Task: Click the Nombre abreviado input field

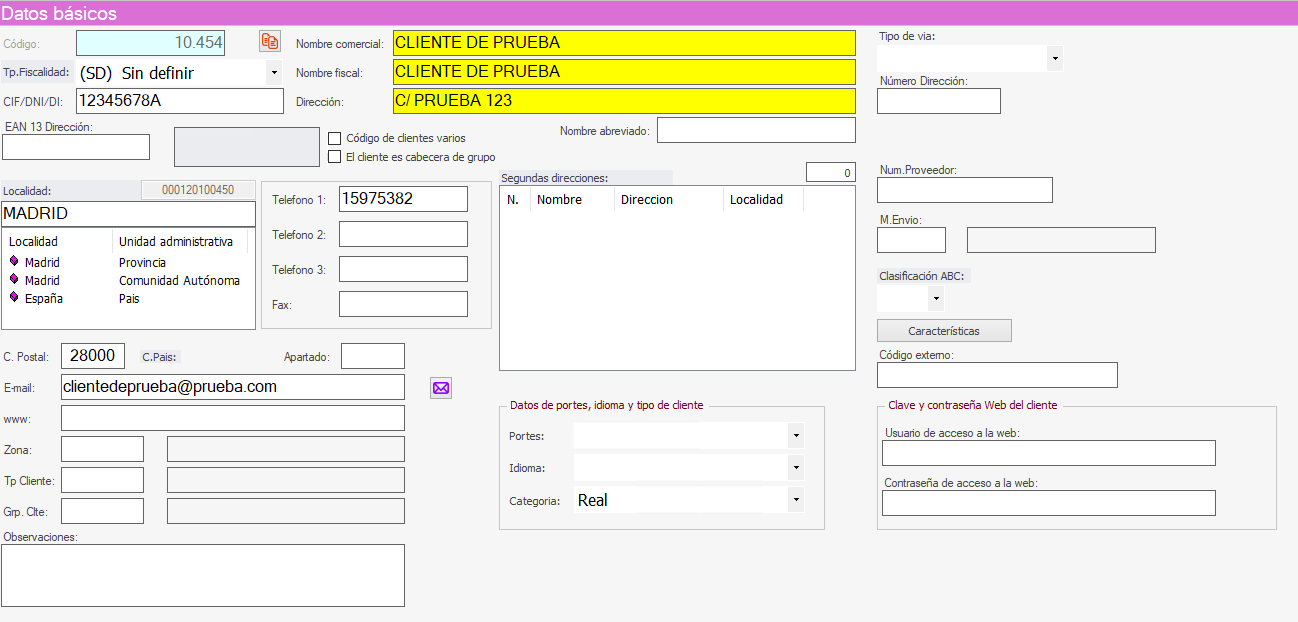Action: click(x=756, y=131)
